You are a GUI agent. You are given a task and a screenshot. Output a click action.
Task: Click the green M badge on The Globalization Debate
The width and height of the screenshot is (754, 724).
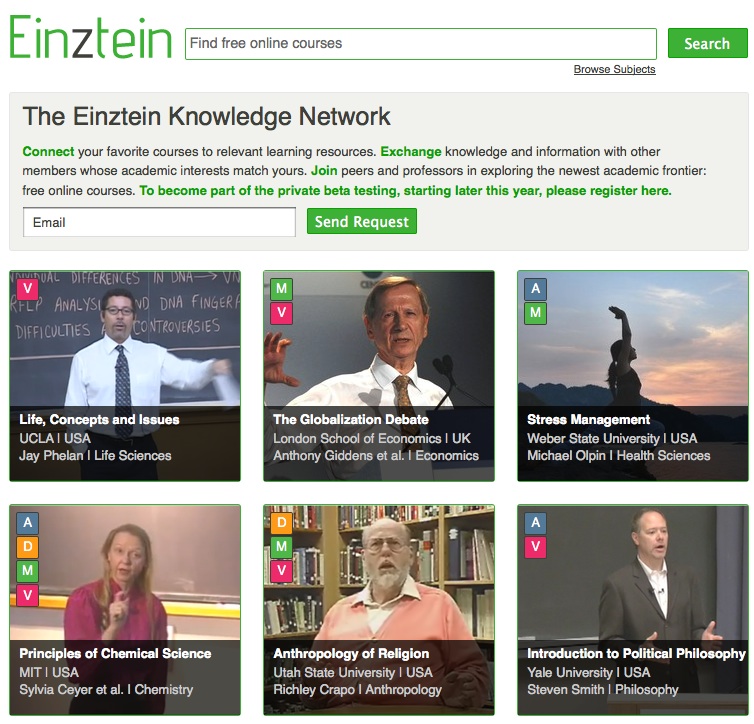(281, 288)
